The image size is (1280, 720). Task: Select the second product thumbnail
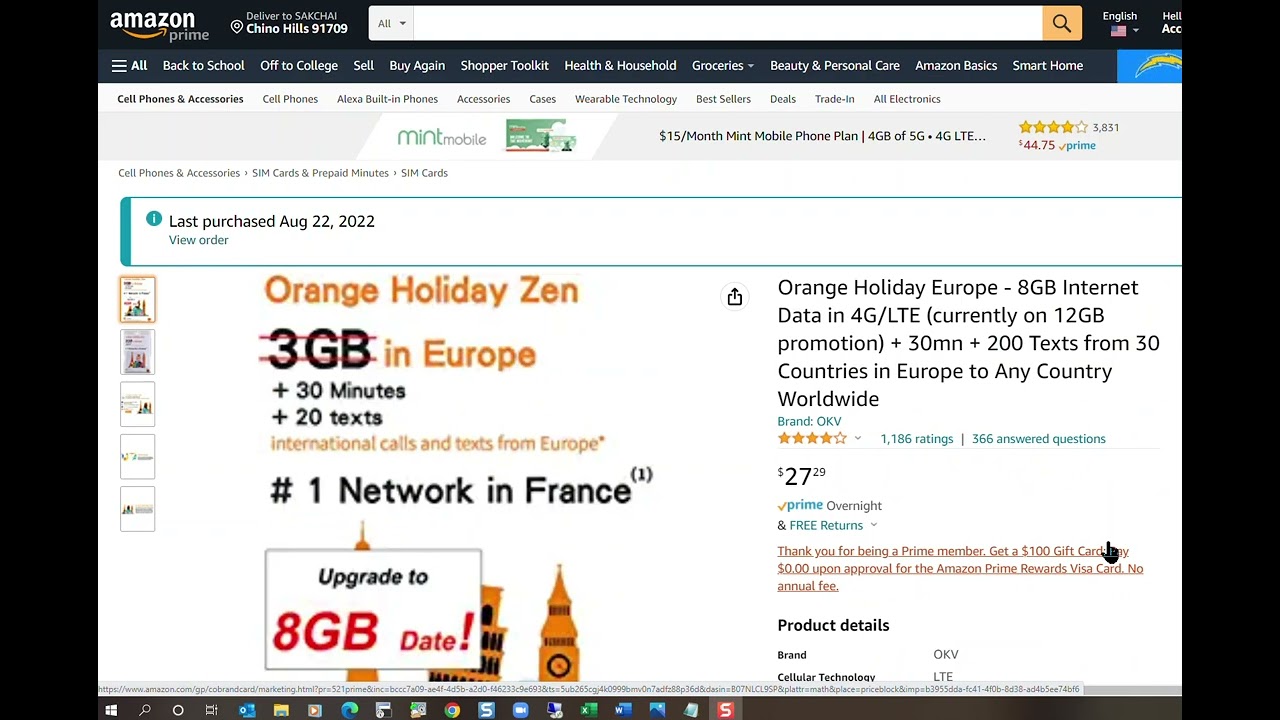coord(137,352)
